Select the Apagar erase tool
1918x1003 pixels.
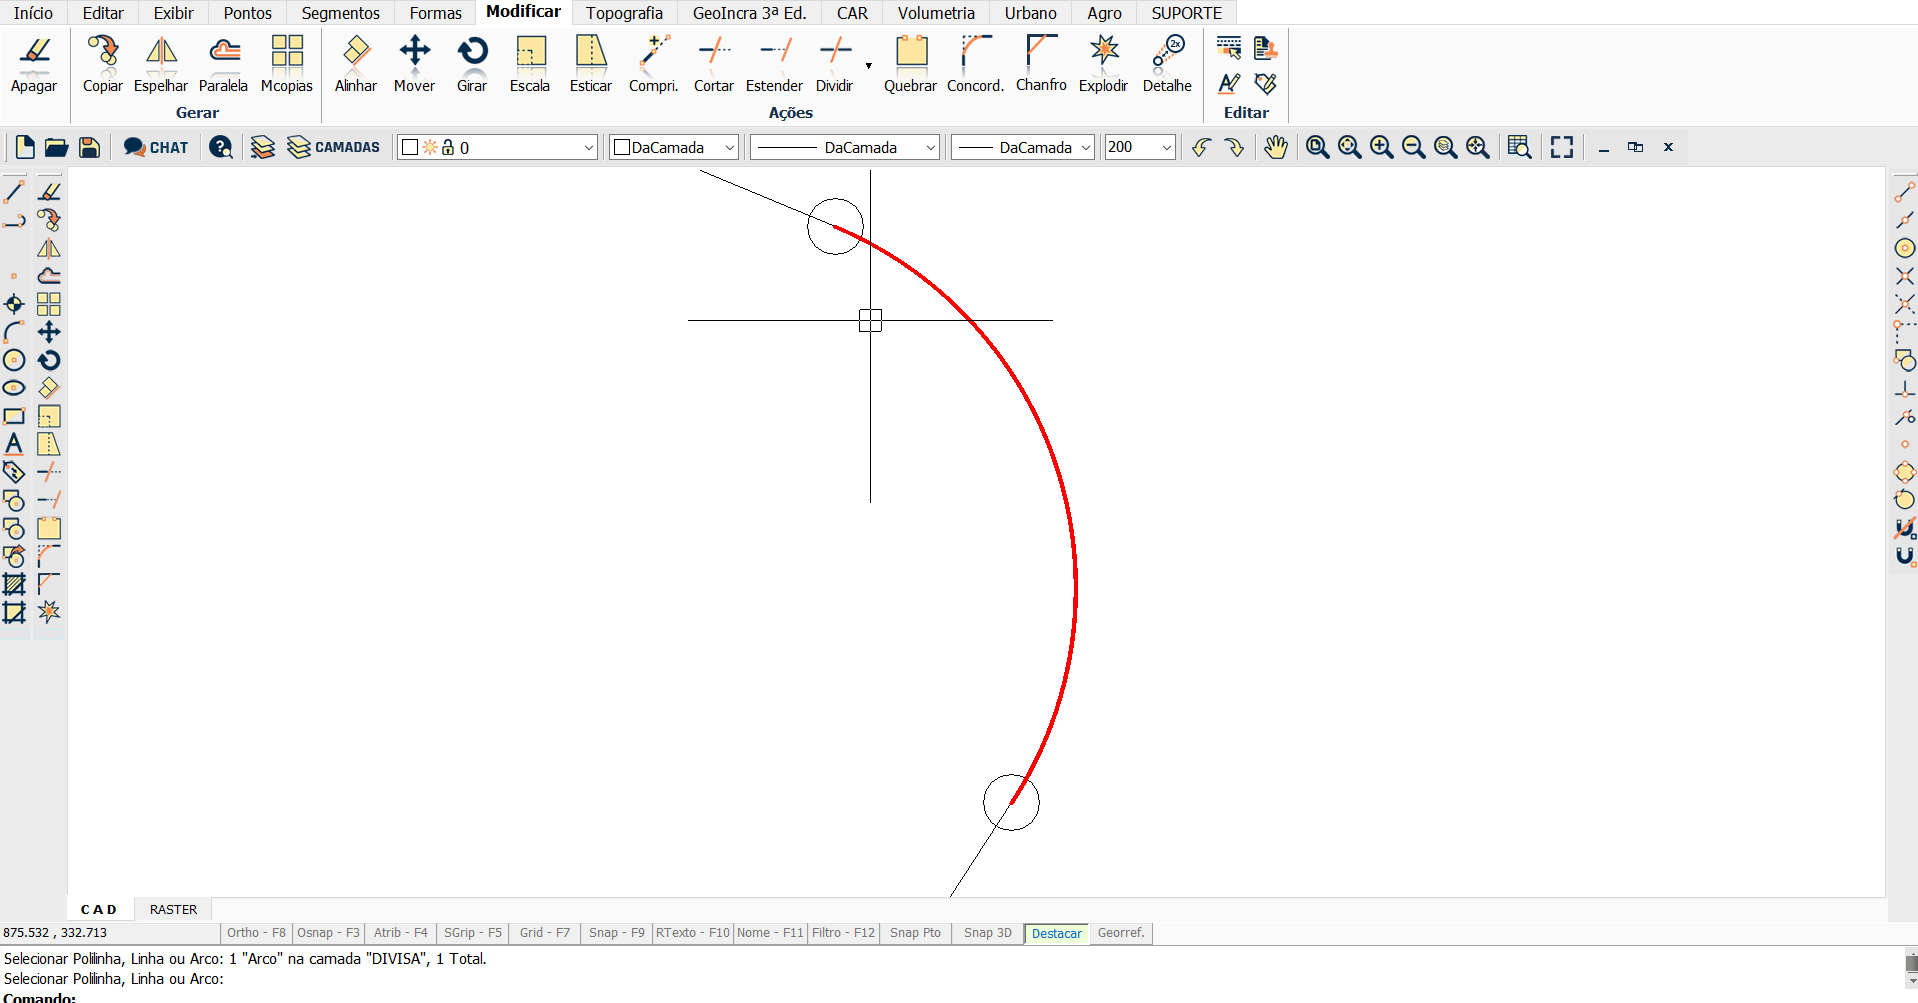click(x=34, y=64)
